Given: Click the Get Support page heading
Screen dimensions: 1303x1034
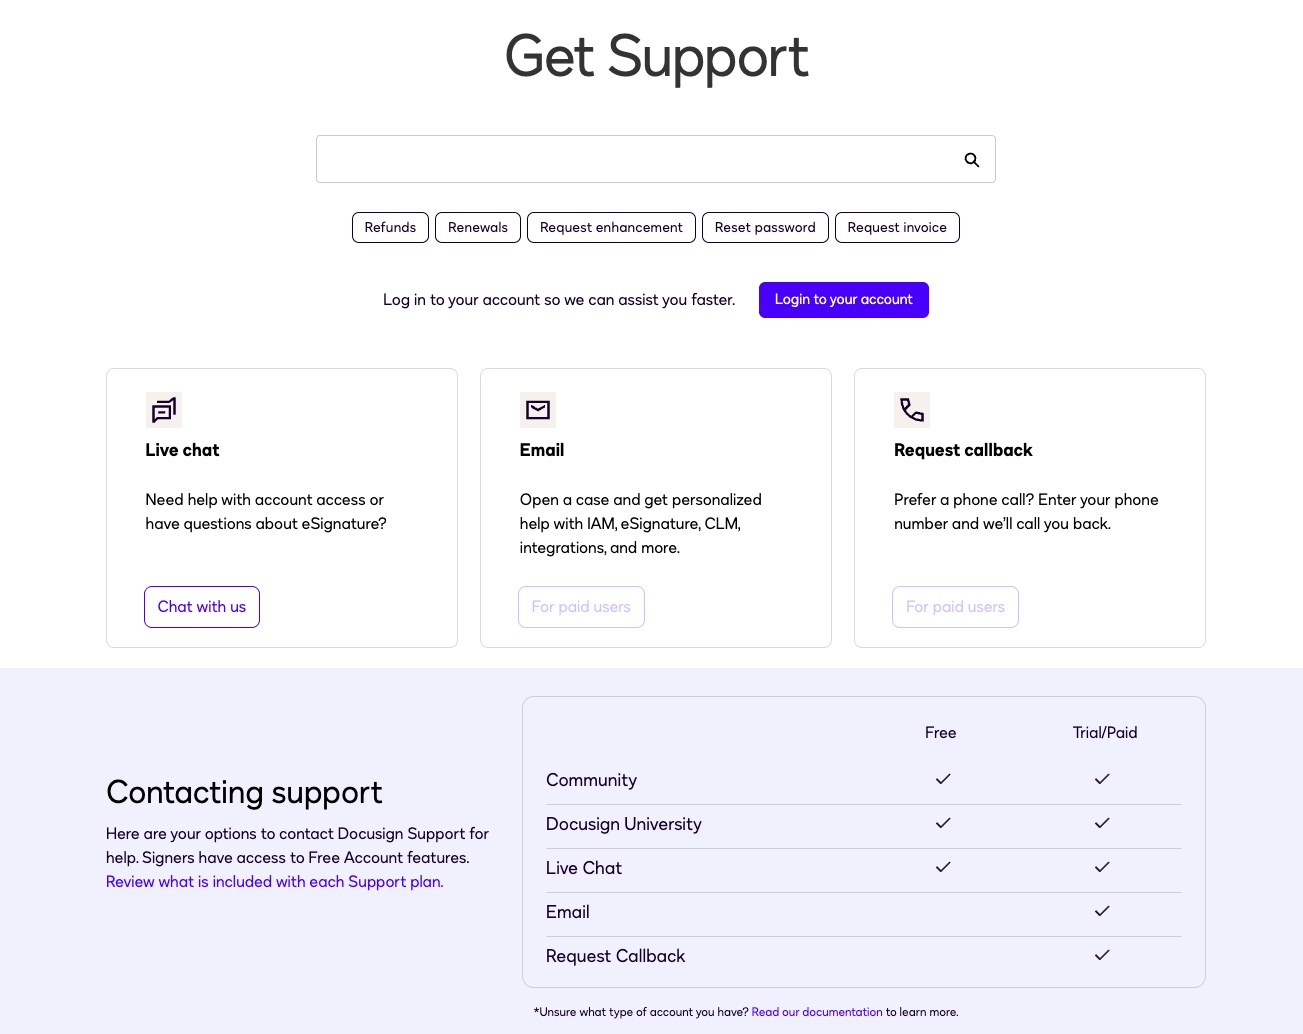Looking at the screenshot, I should (655, 57).
